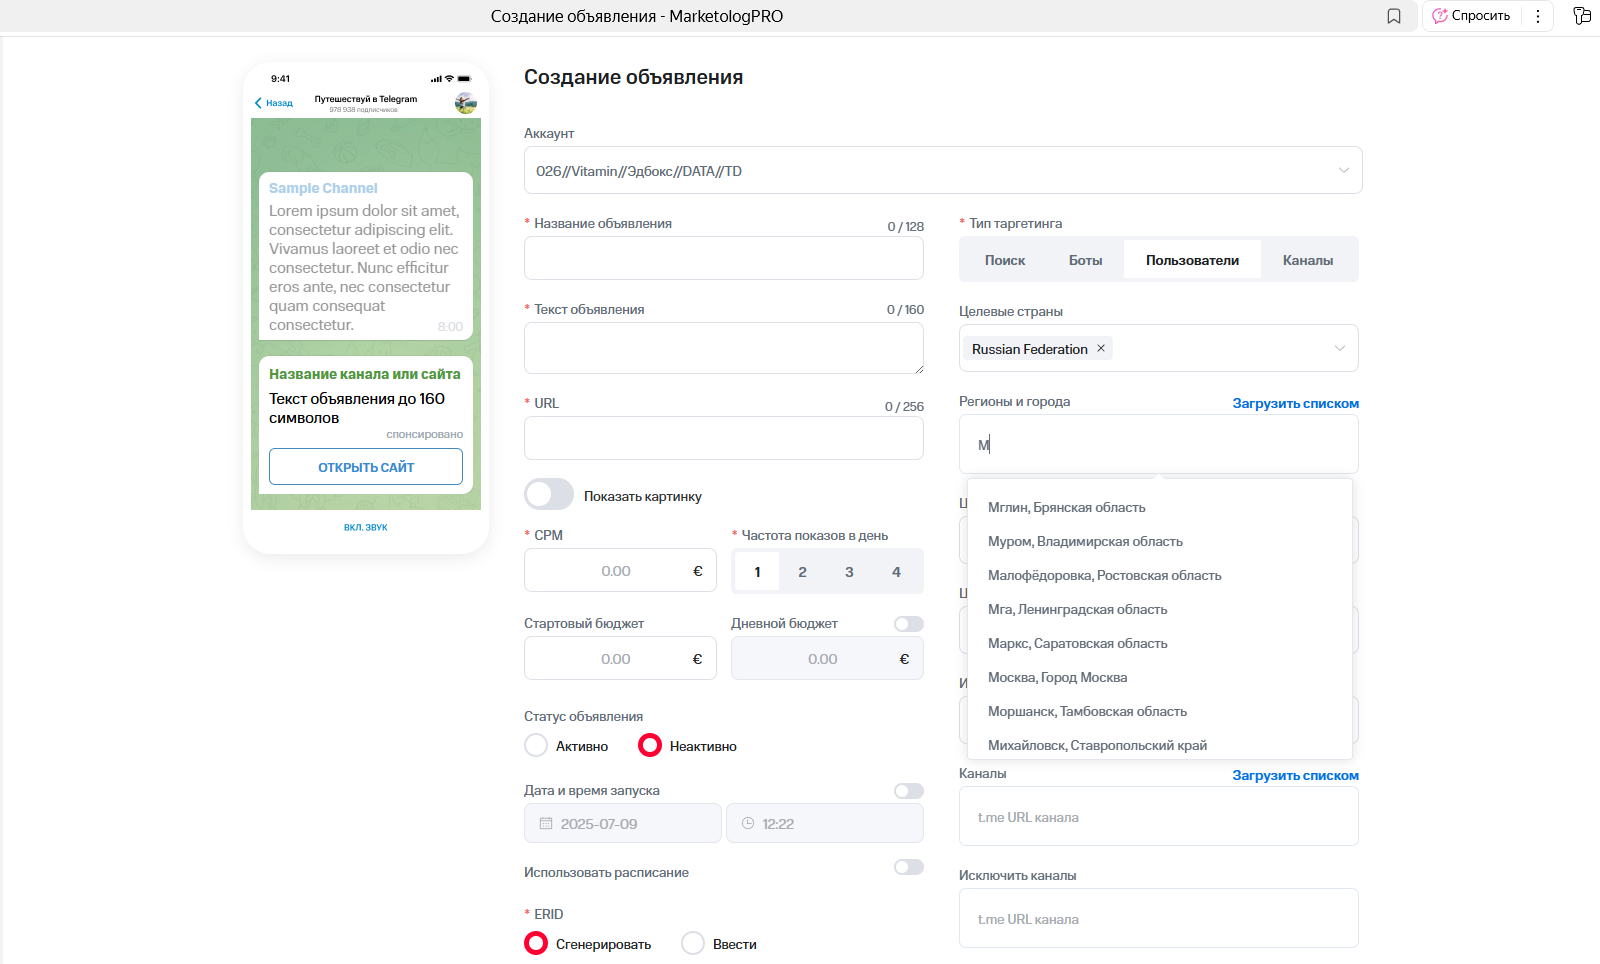Viewport: 1600px width, 964px height.
Task: Open the browser three-dot menu
Action: point(1538,16)
